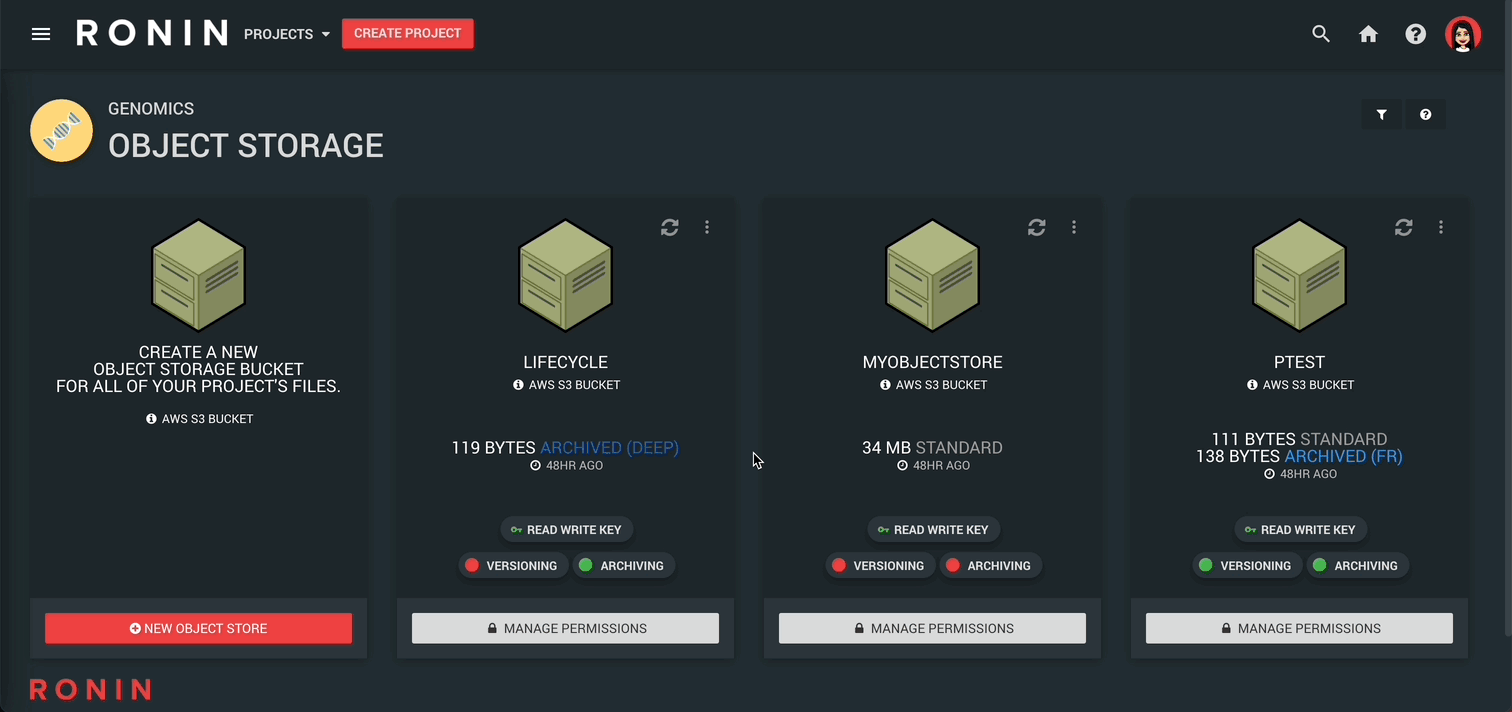
Task: Click the MYOBJECTSTORE cube icon
Action: click(x=933, y=276)
